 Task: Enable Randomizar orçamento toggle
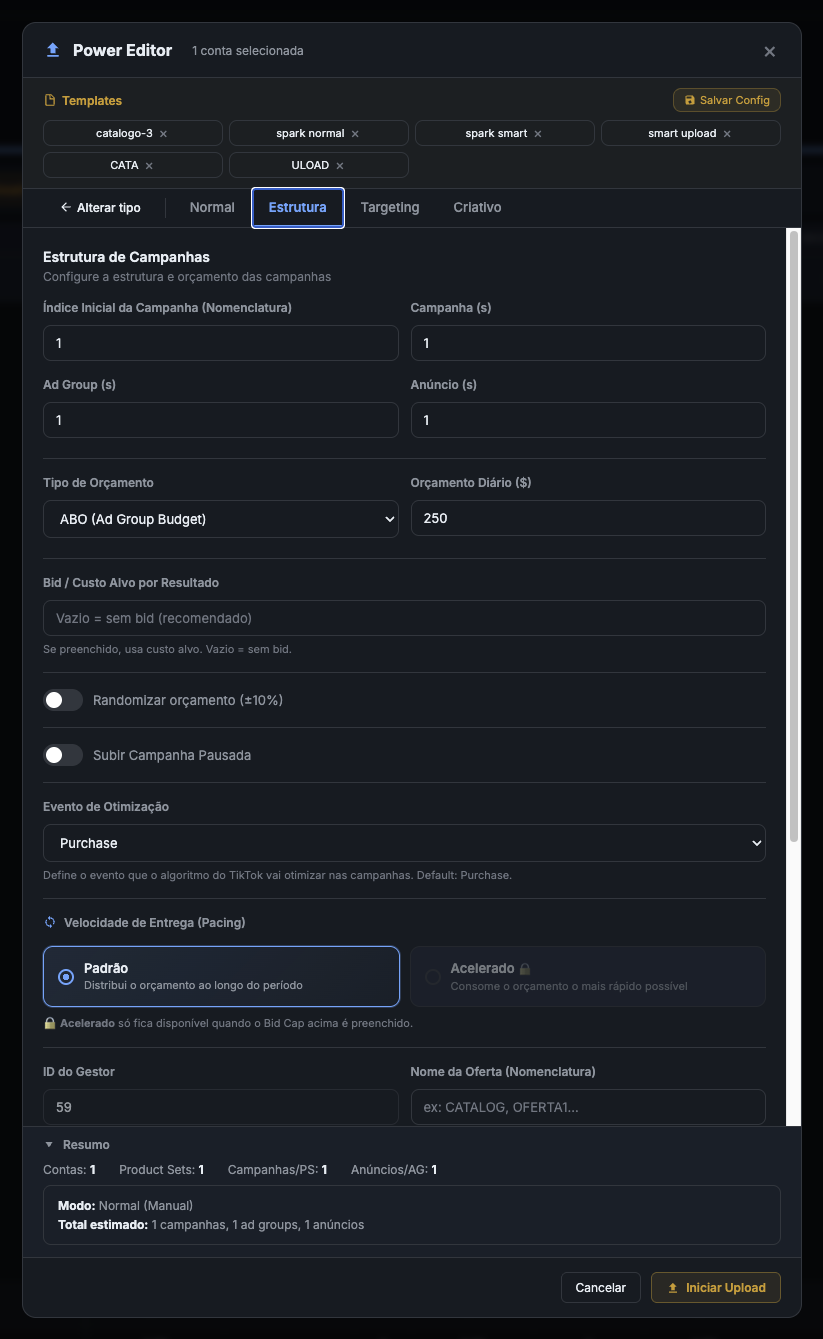click(x=63, y=700)
